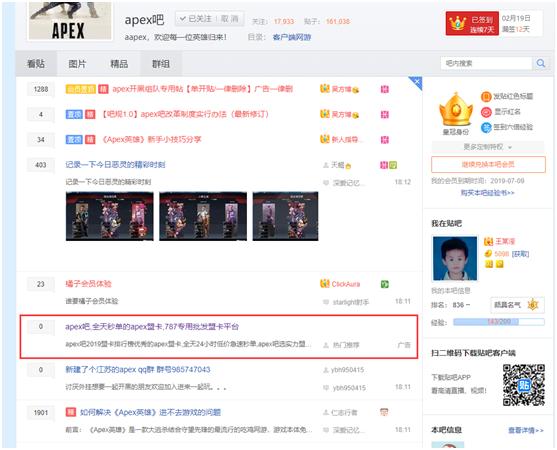Click the APEX forum logo image
This screenshot has height=450, width=557.
pos(70,21)
